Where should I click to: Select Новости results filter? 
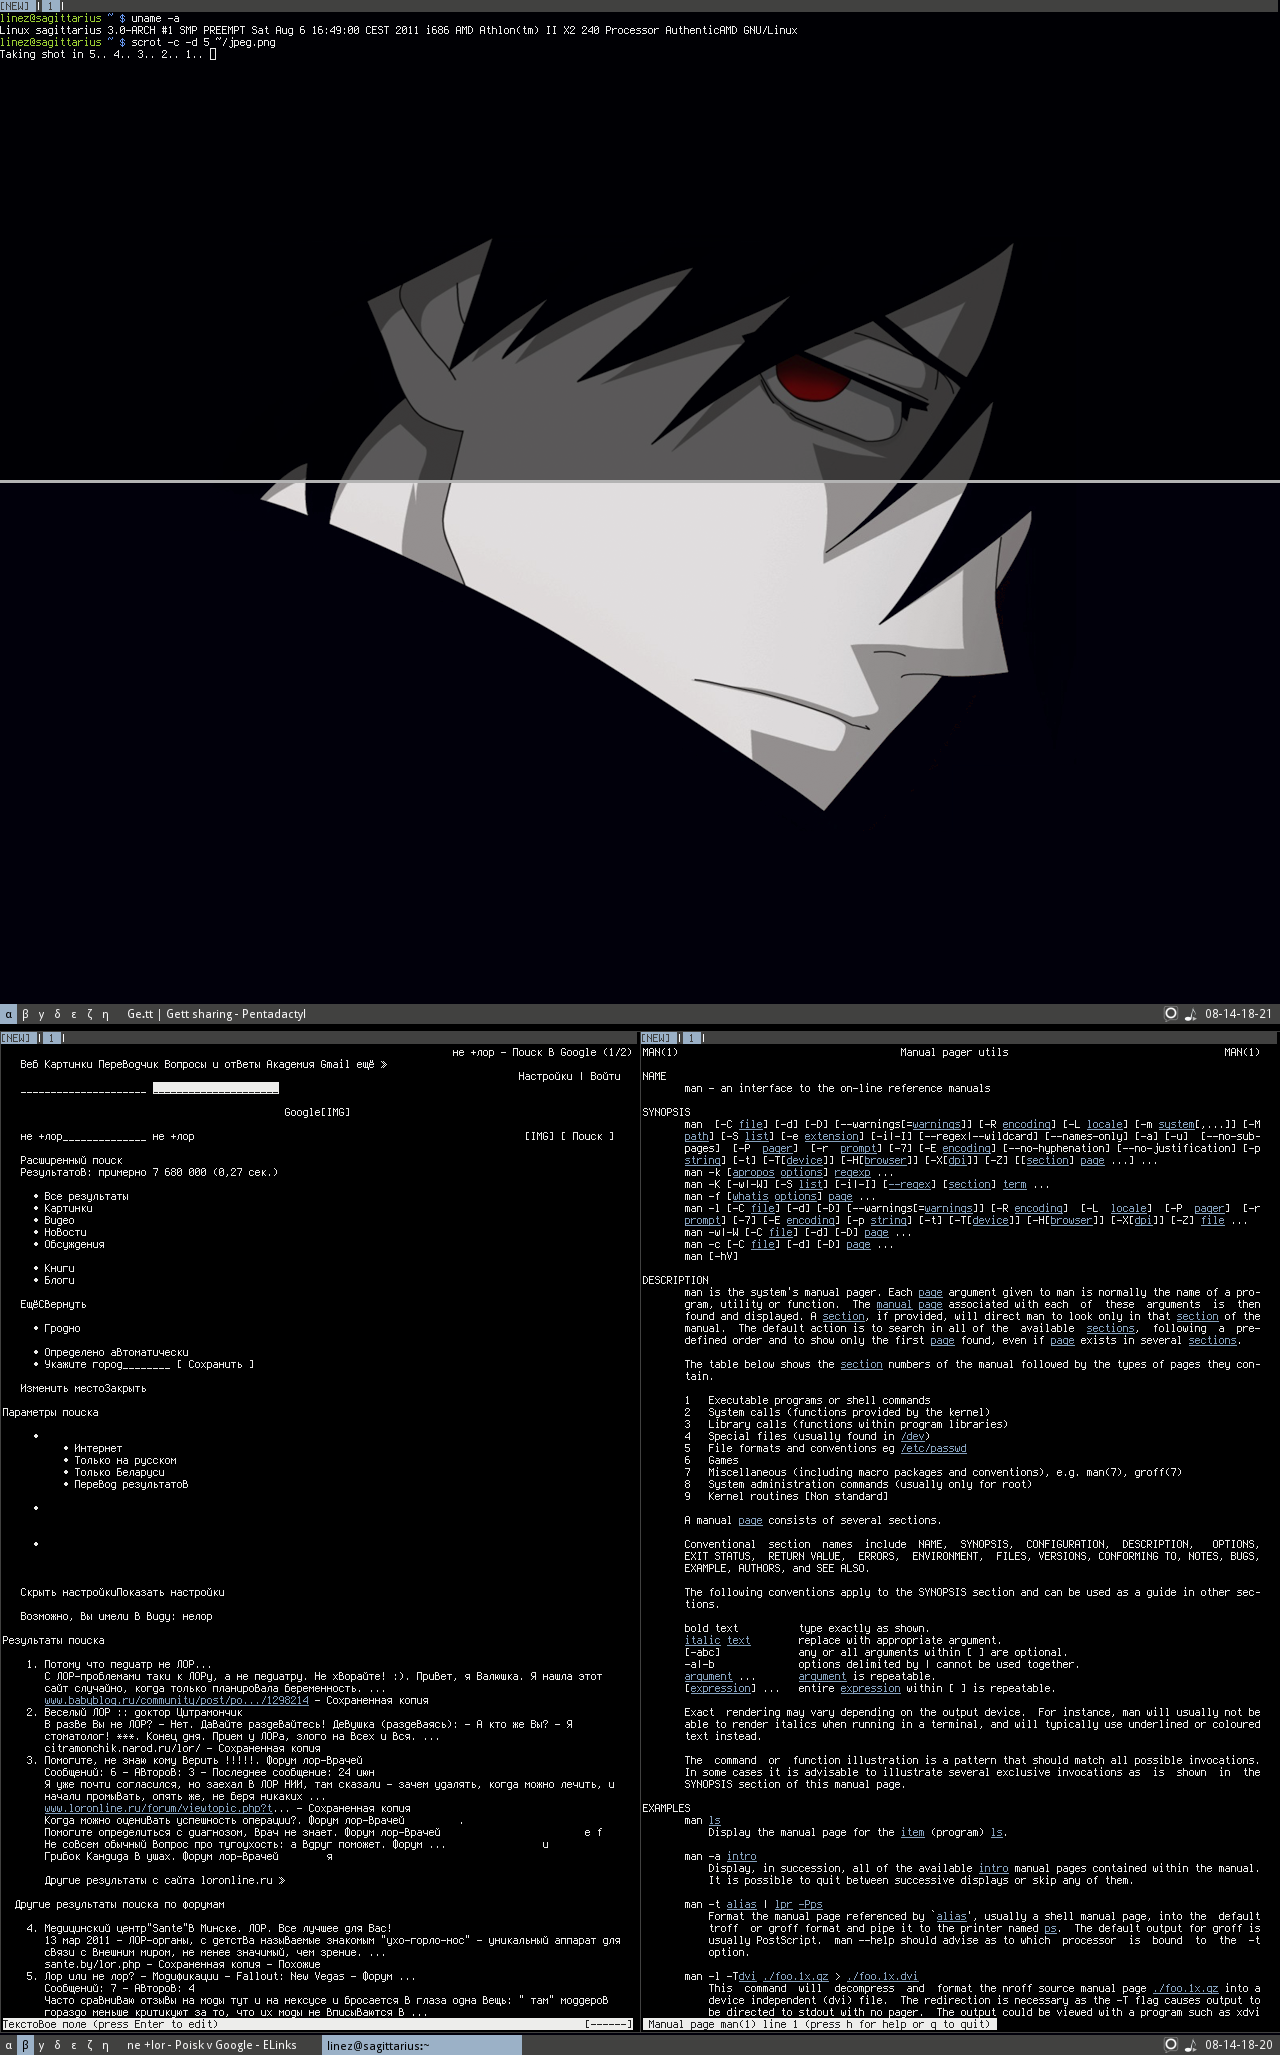coord(65,1232)
